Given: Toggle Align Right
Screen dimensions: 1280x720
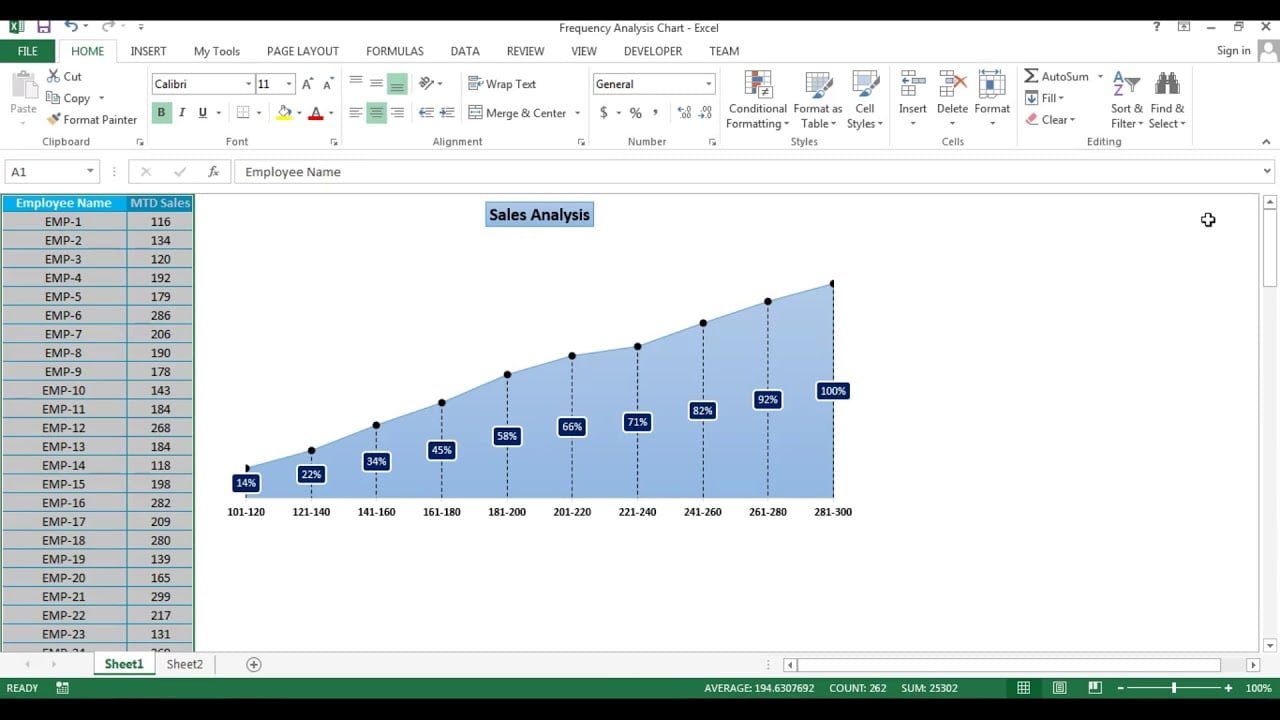Looking at the screenshot, I should (x=397, y=113).
